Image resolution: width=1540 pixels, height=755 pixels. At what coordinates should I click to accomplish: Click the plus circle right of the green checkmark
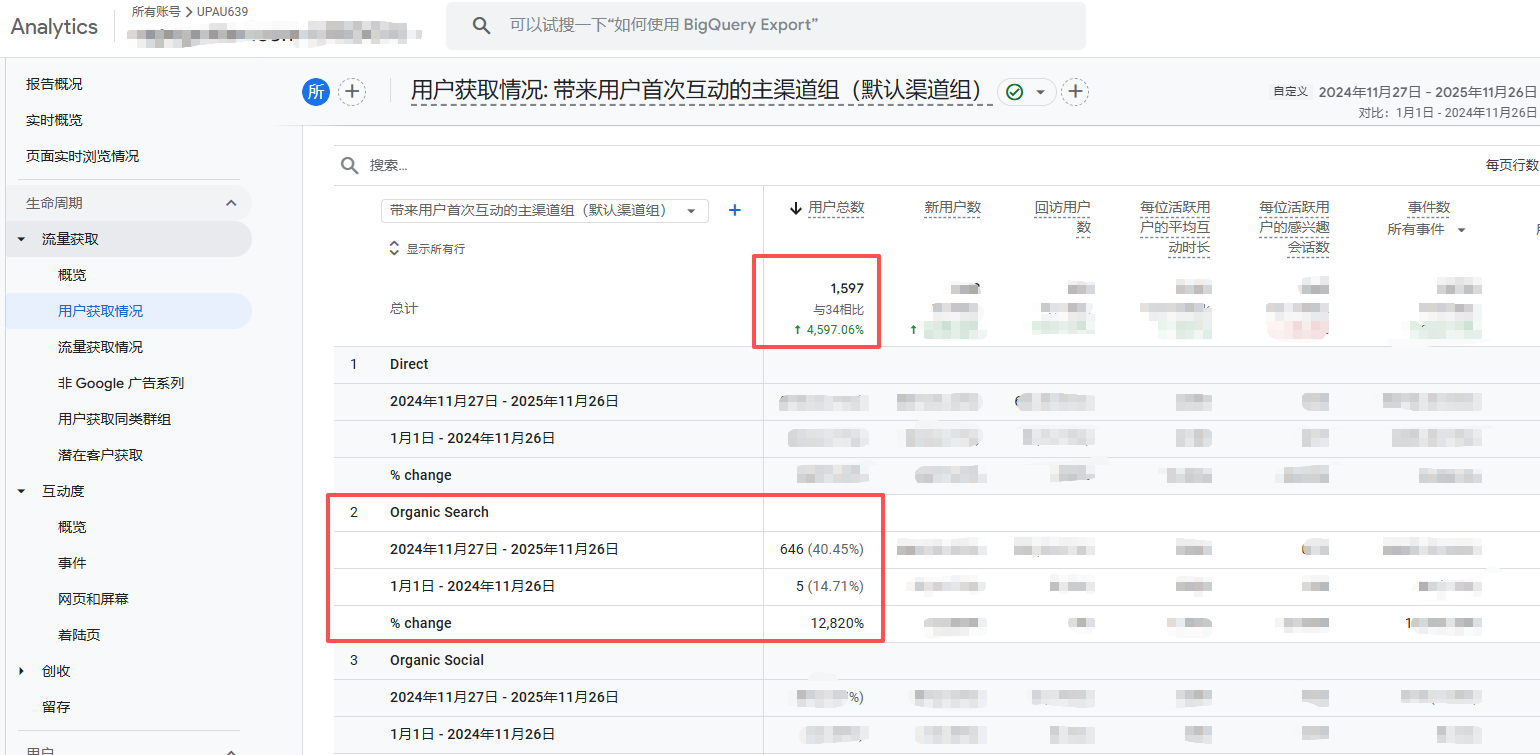1075,92
